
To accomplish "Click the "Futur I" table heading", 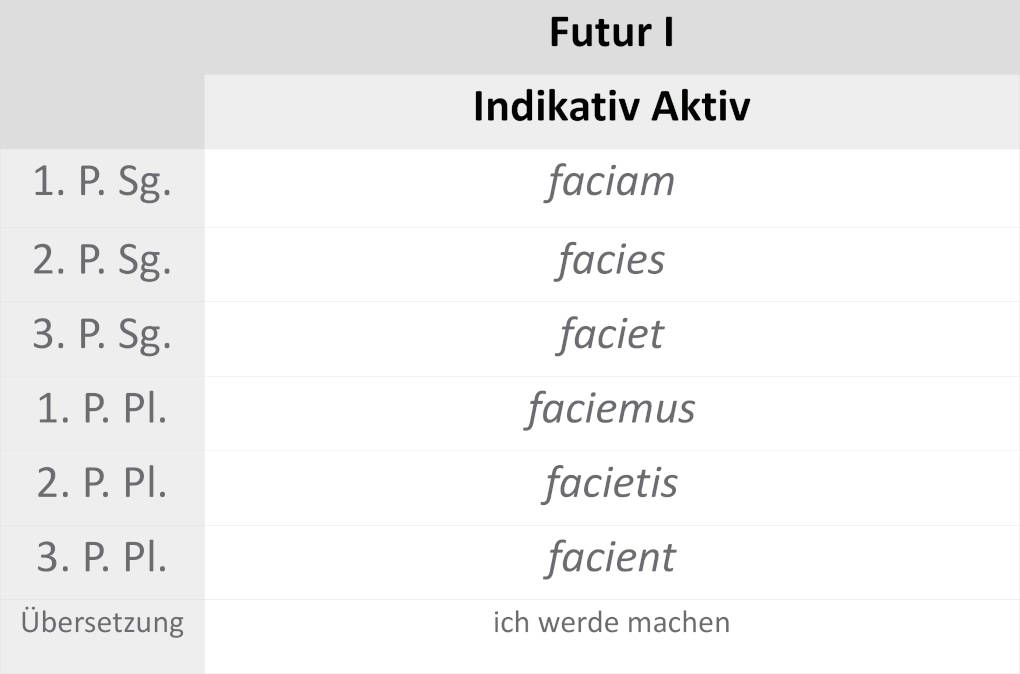I will (611, 33).
